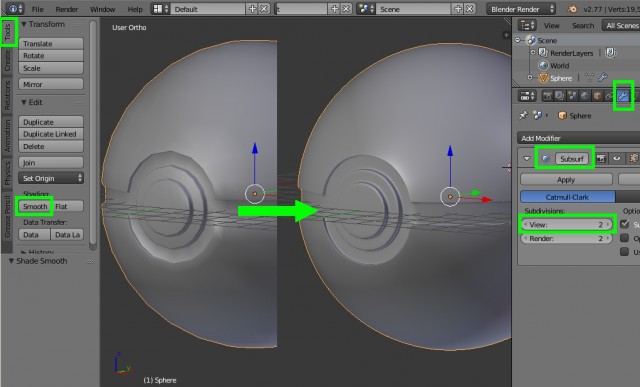Open the Info editor type selector icon

click(x=15, y=9)
